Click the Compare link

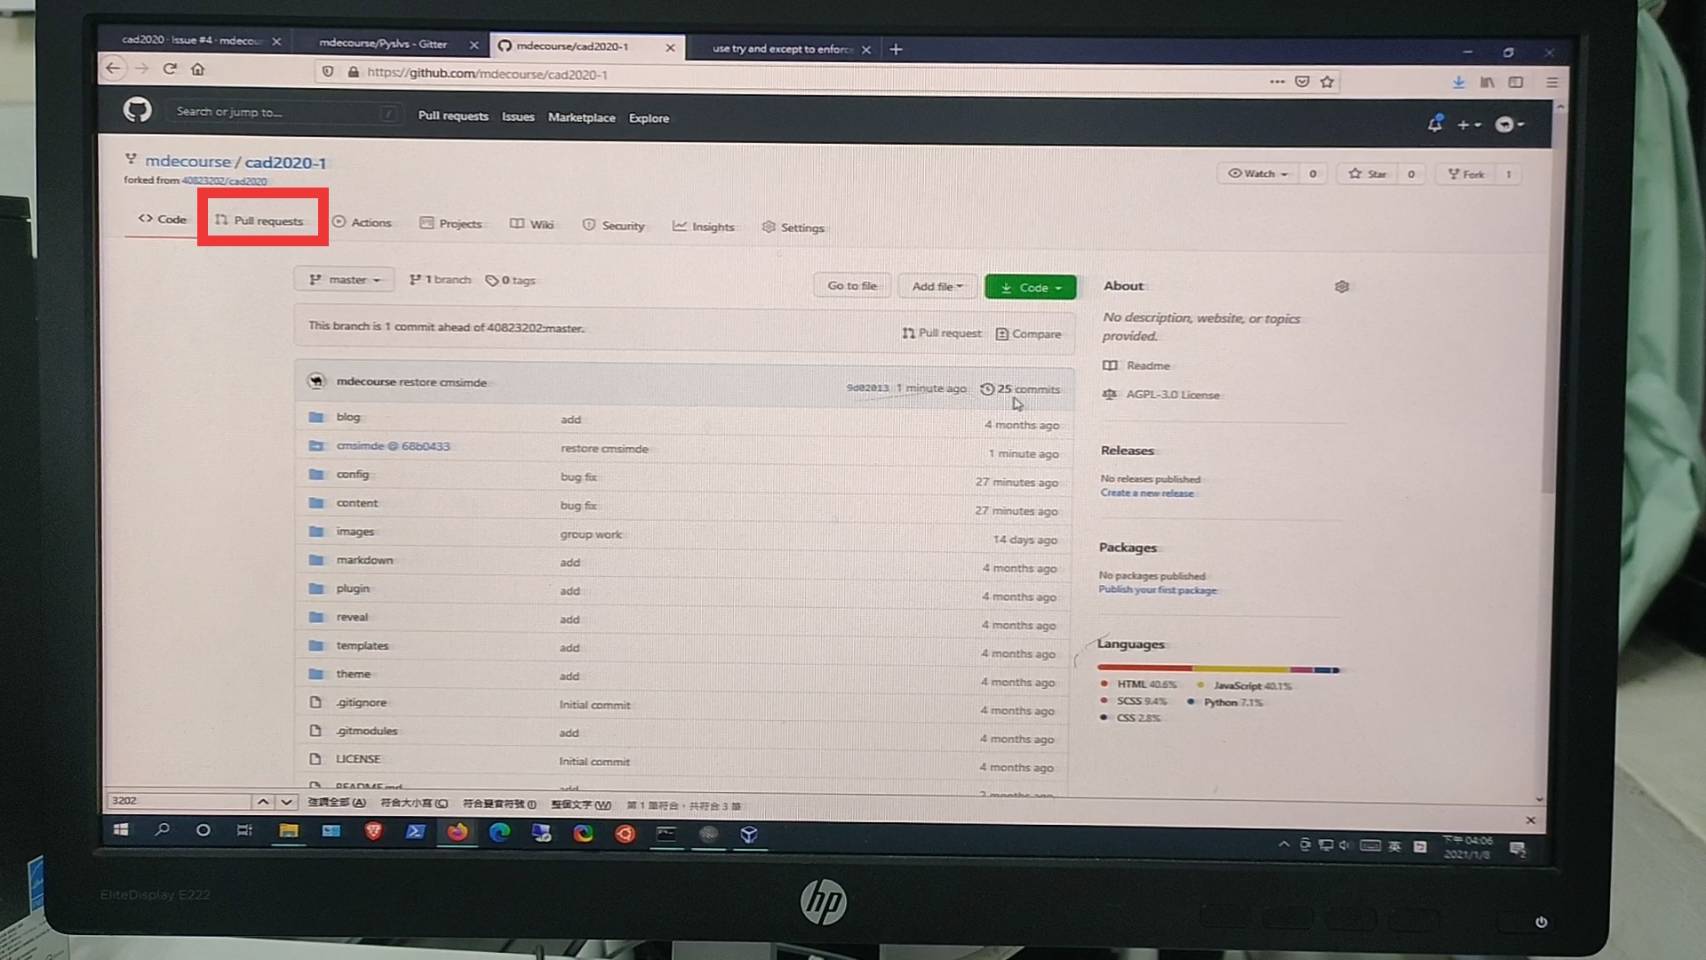tap(1029, 334)
